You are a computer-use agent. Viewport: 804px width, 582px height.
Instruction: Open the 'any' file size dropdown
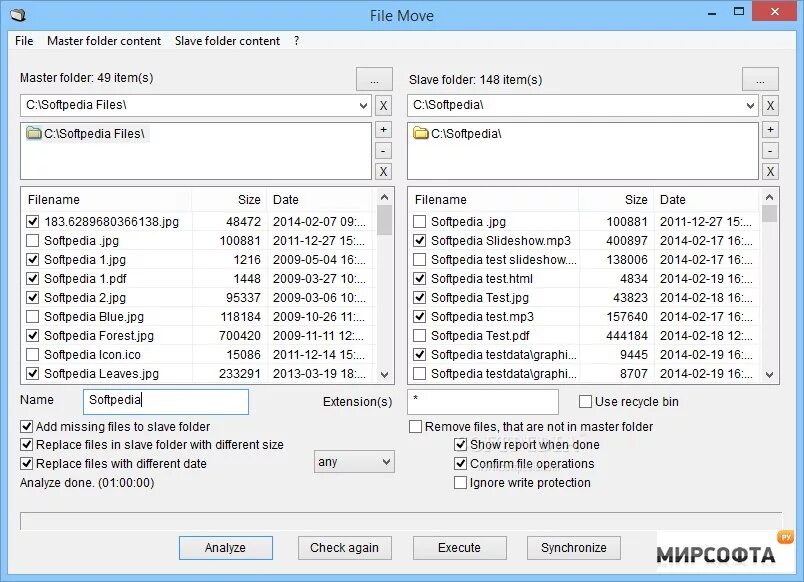(x=354, y=461)
